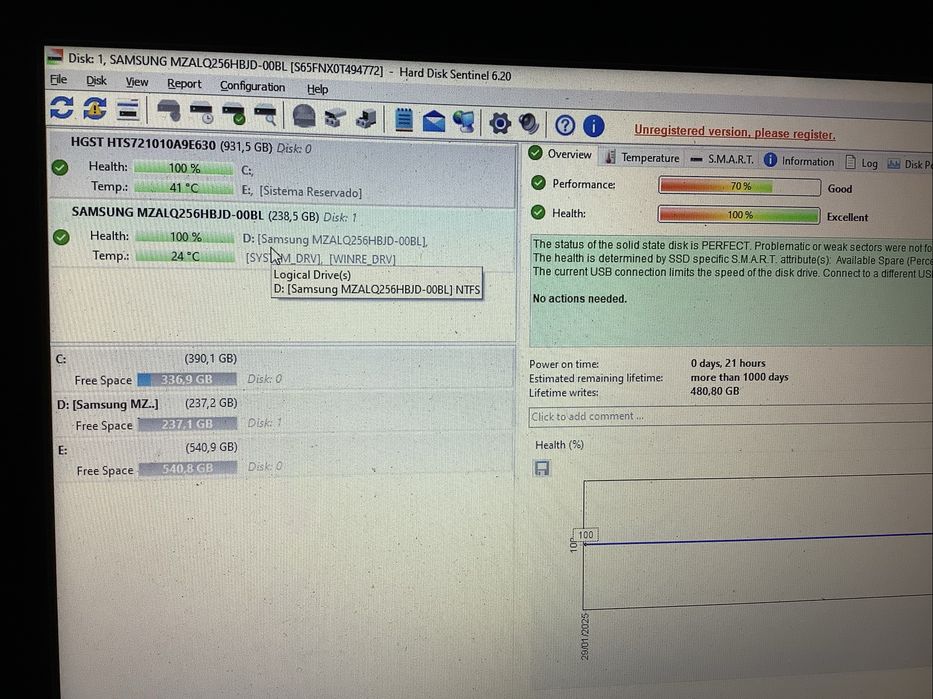Click the blue Refresh arrows toolbar icon

pyautogui.click(x=62, y=108)
